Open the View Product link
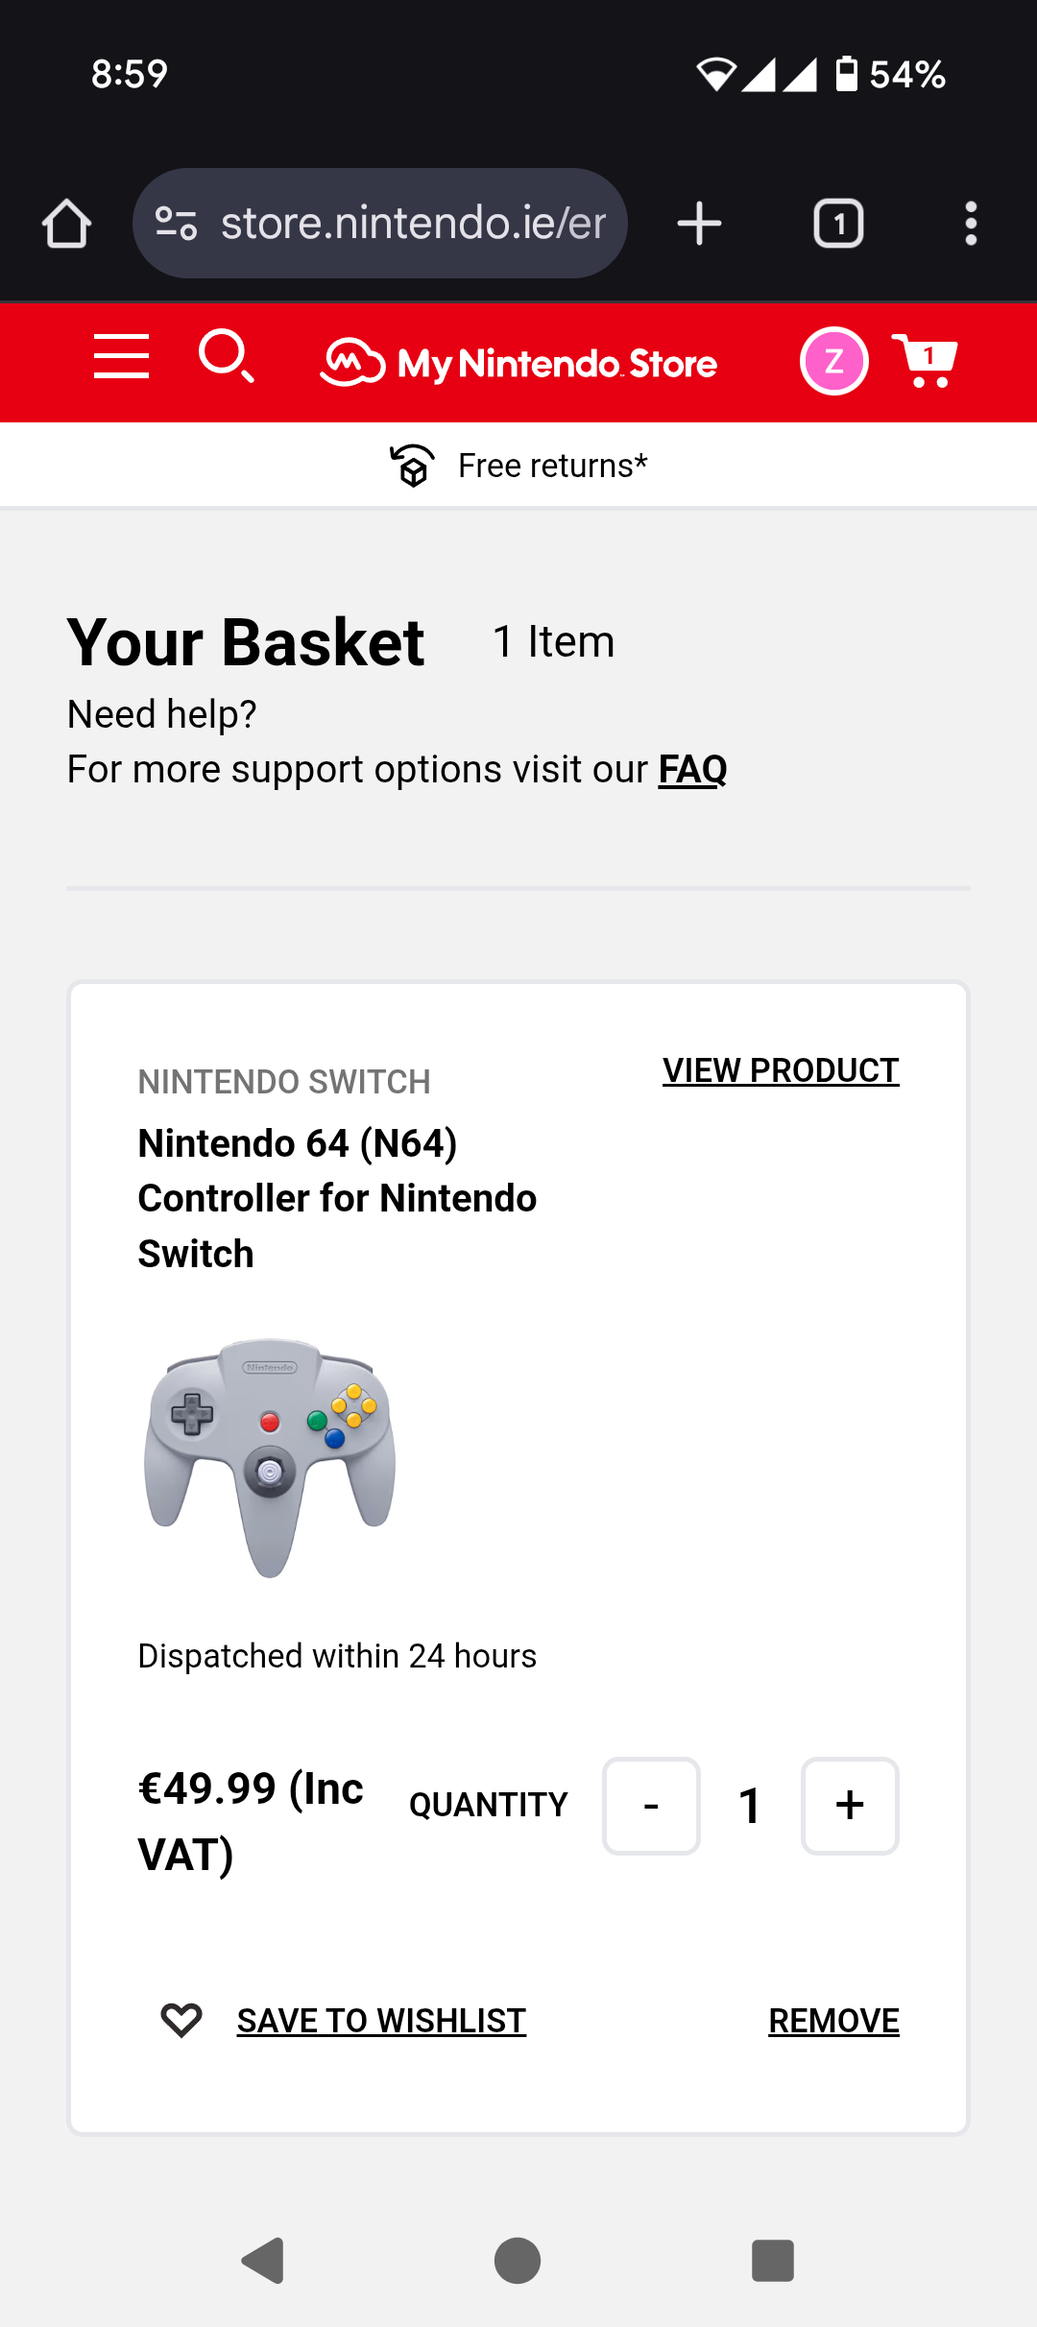The image size is (1037, 2327). pyautogui.click(x=780, y=1070)
